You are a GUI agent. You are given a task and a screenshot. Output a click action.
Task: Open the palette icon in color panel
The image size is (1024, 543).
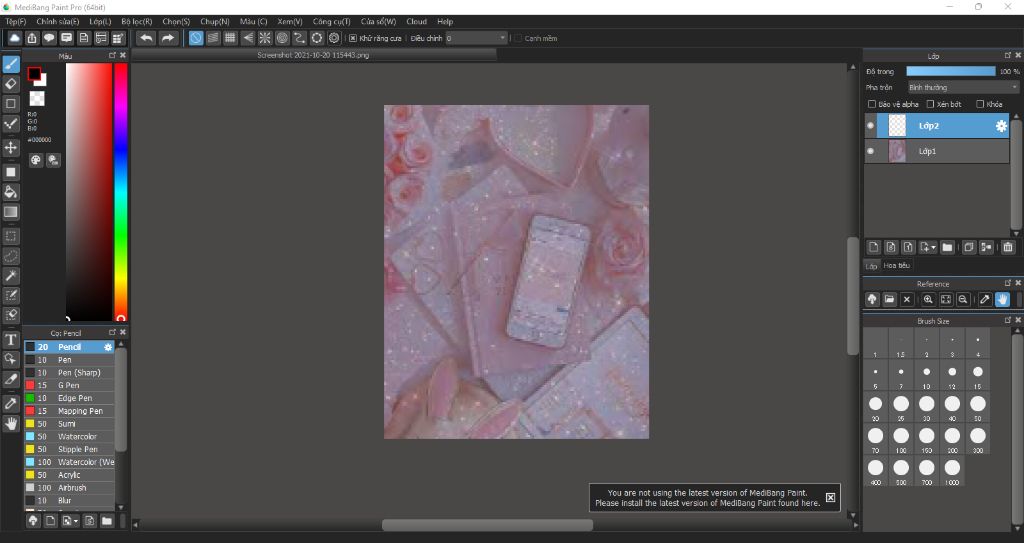pos(36,160)
